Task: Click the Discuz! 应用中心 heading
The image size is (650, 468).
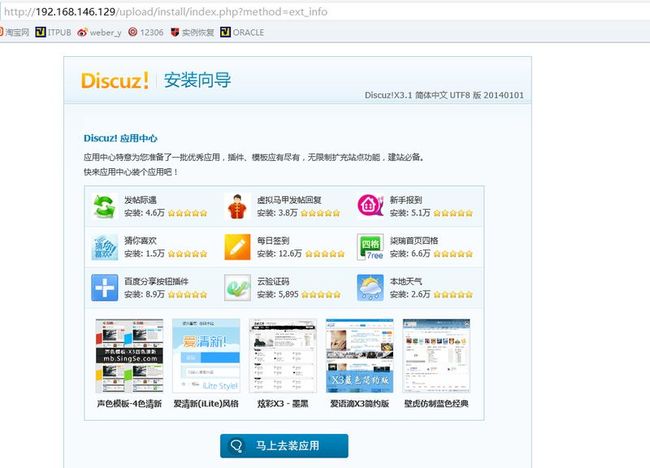Action: coord(121,138)
